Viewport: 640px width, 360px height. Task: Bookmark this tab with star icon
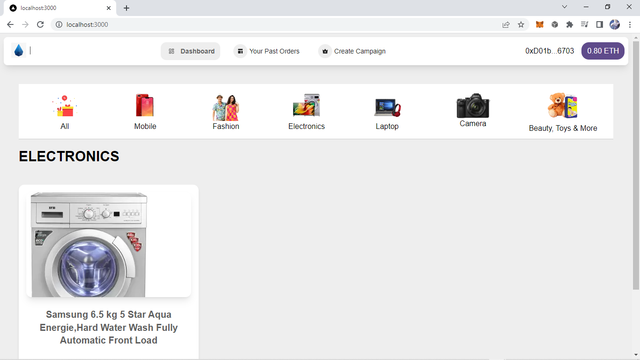pos(521,24)
